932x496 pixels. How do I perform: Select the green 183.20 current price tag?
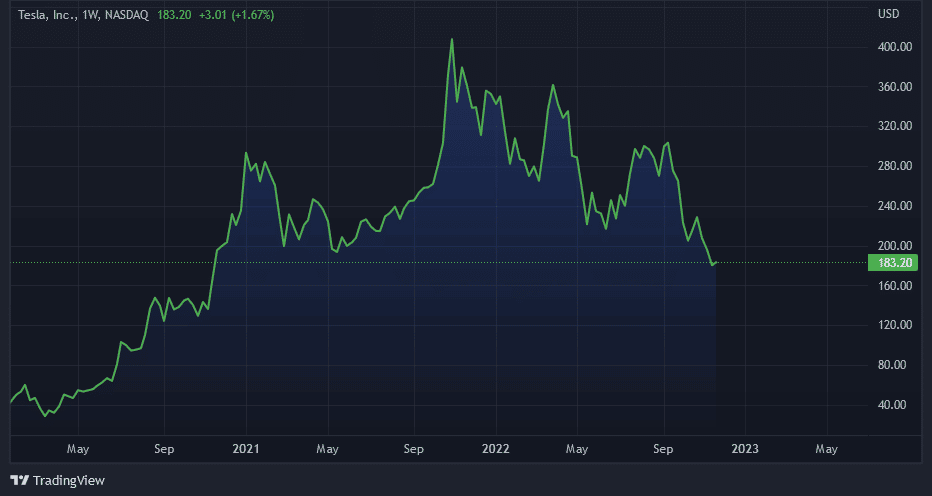(893, 263)
